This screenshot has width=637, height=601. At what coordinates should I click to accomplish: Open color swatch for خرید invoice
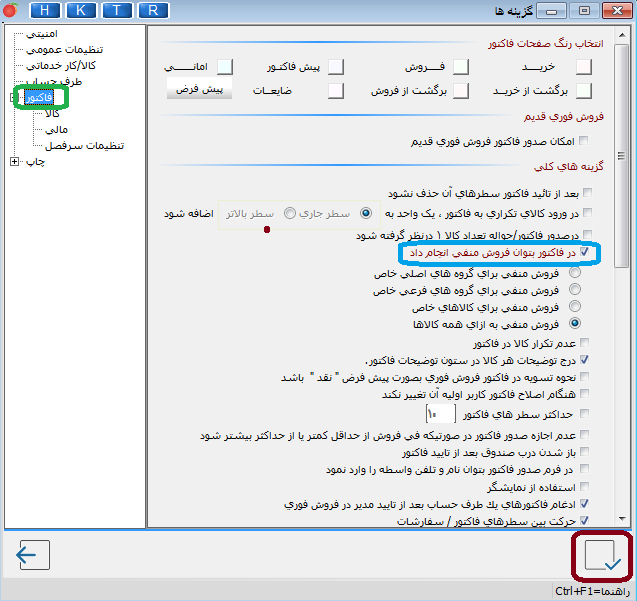[x=584, y=67]
